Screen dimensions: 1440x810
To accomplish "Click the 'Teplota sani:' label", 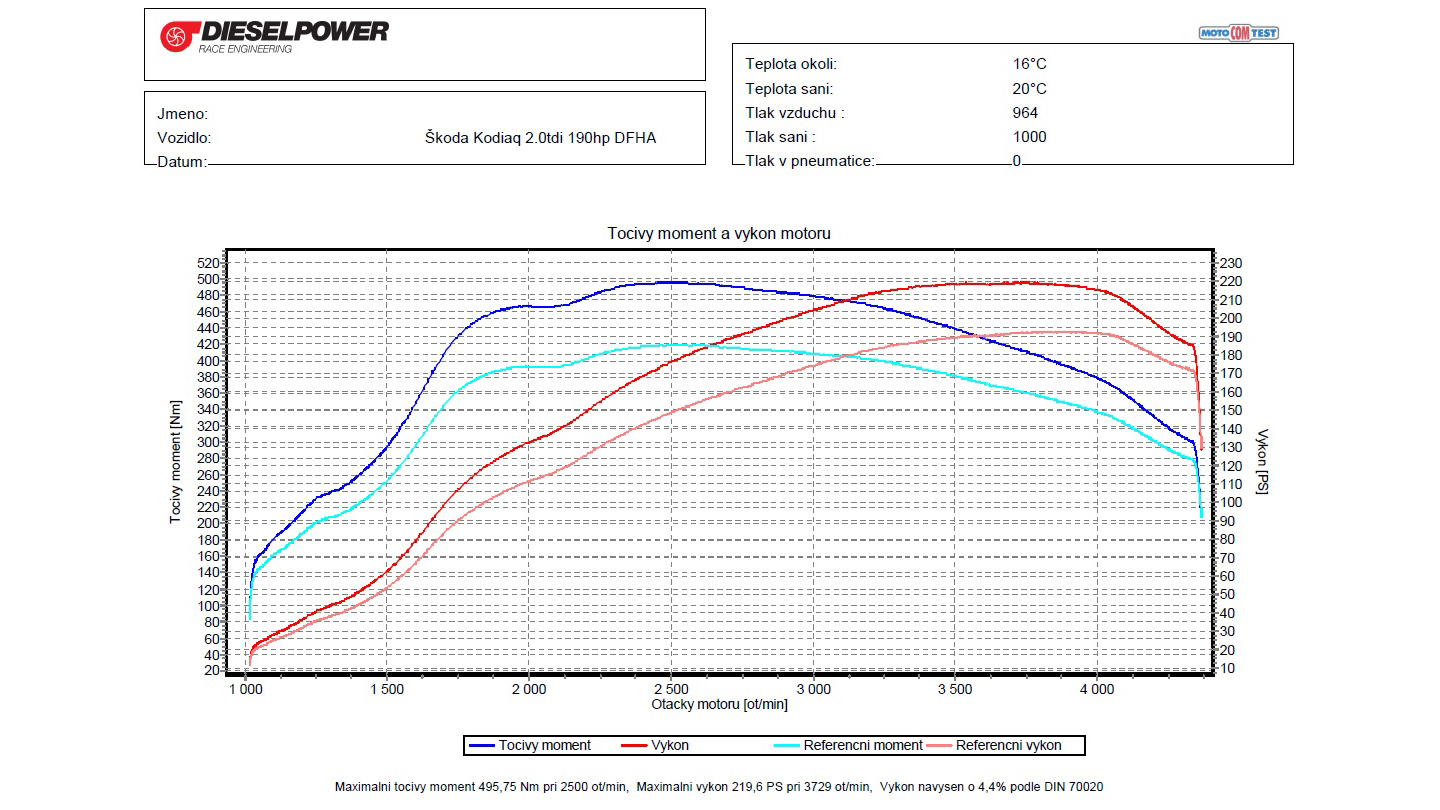I will coord(789,88).
